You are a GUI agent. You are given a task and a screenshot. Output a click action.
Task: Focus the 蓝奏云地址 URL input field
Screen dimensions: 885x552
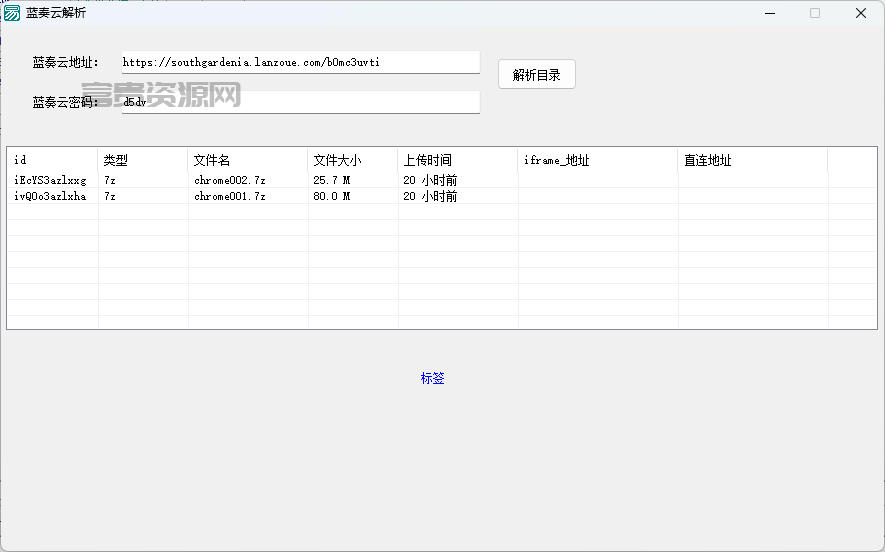point(301,62)
